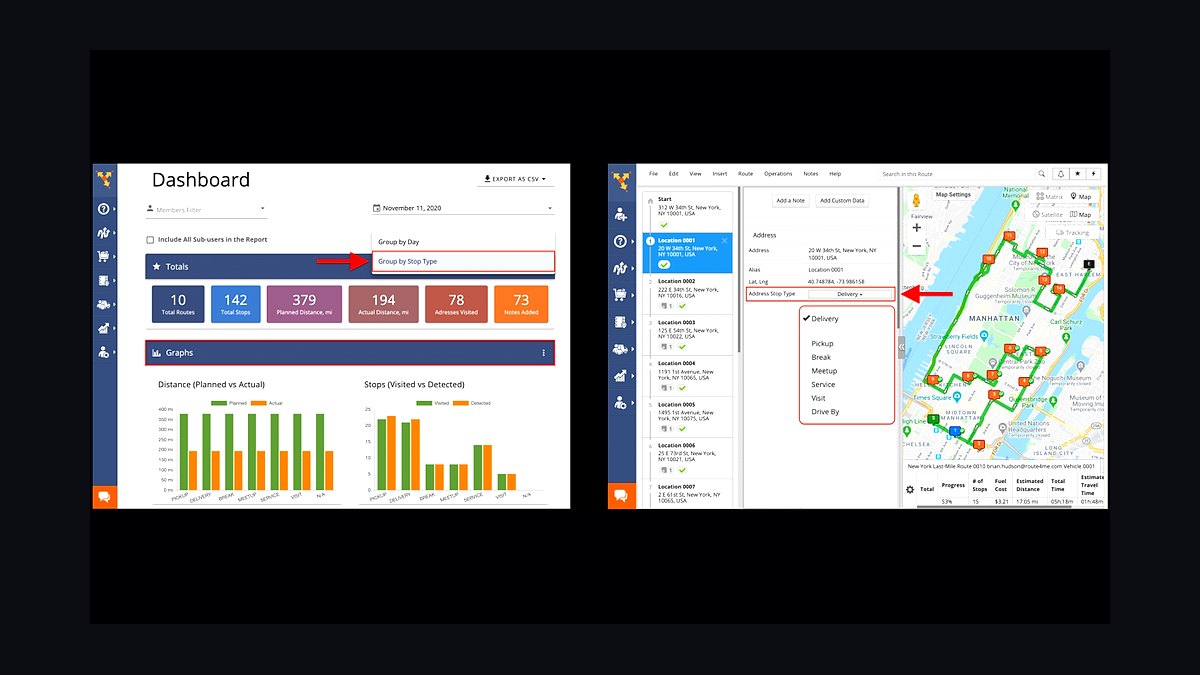Open the routes icon in Dashboard sidebar
The height and width of the screenshot is (675, 1200).
103,232
